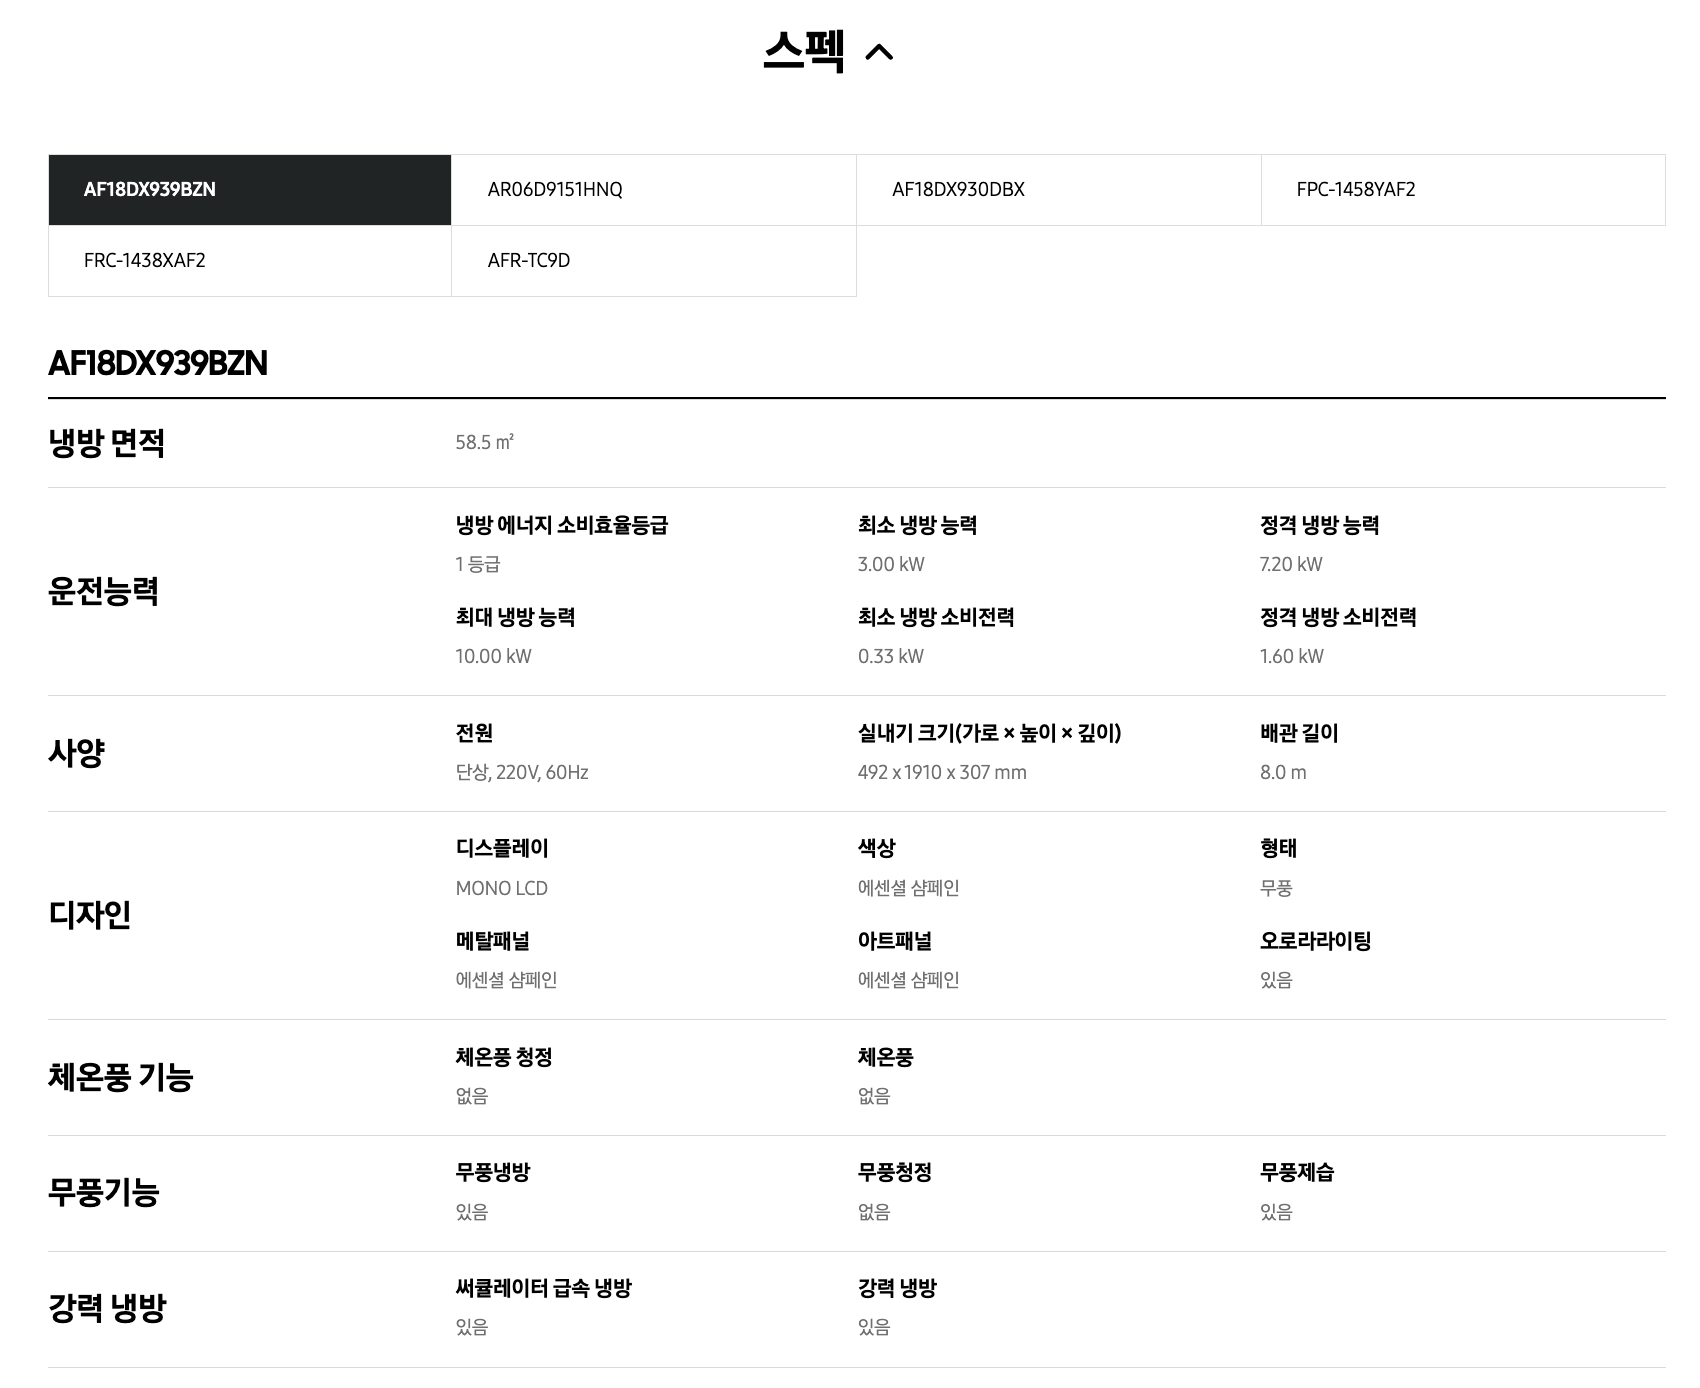Click the 냉방 에너지 소비효율등급 label

point(562,525)
